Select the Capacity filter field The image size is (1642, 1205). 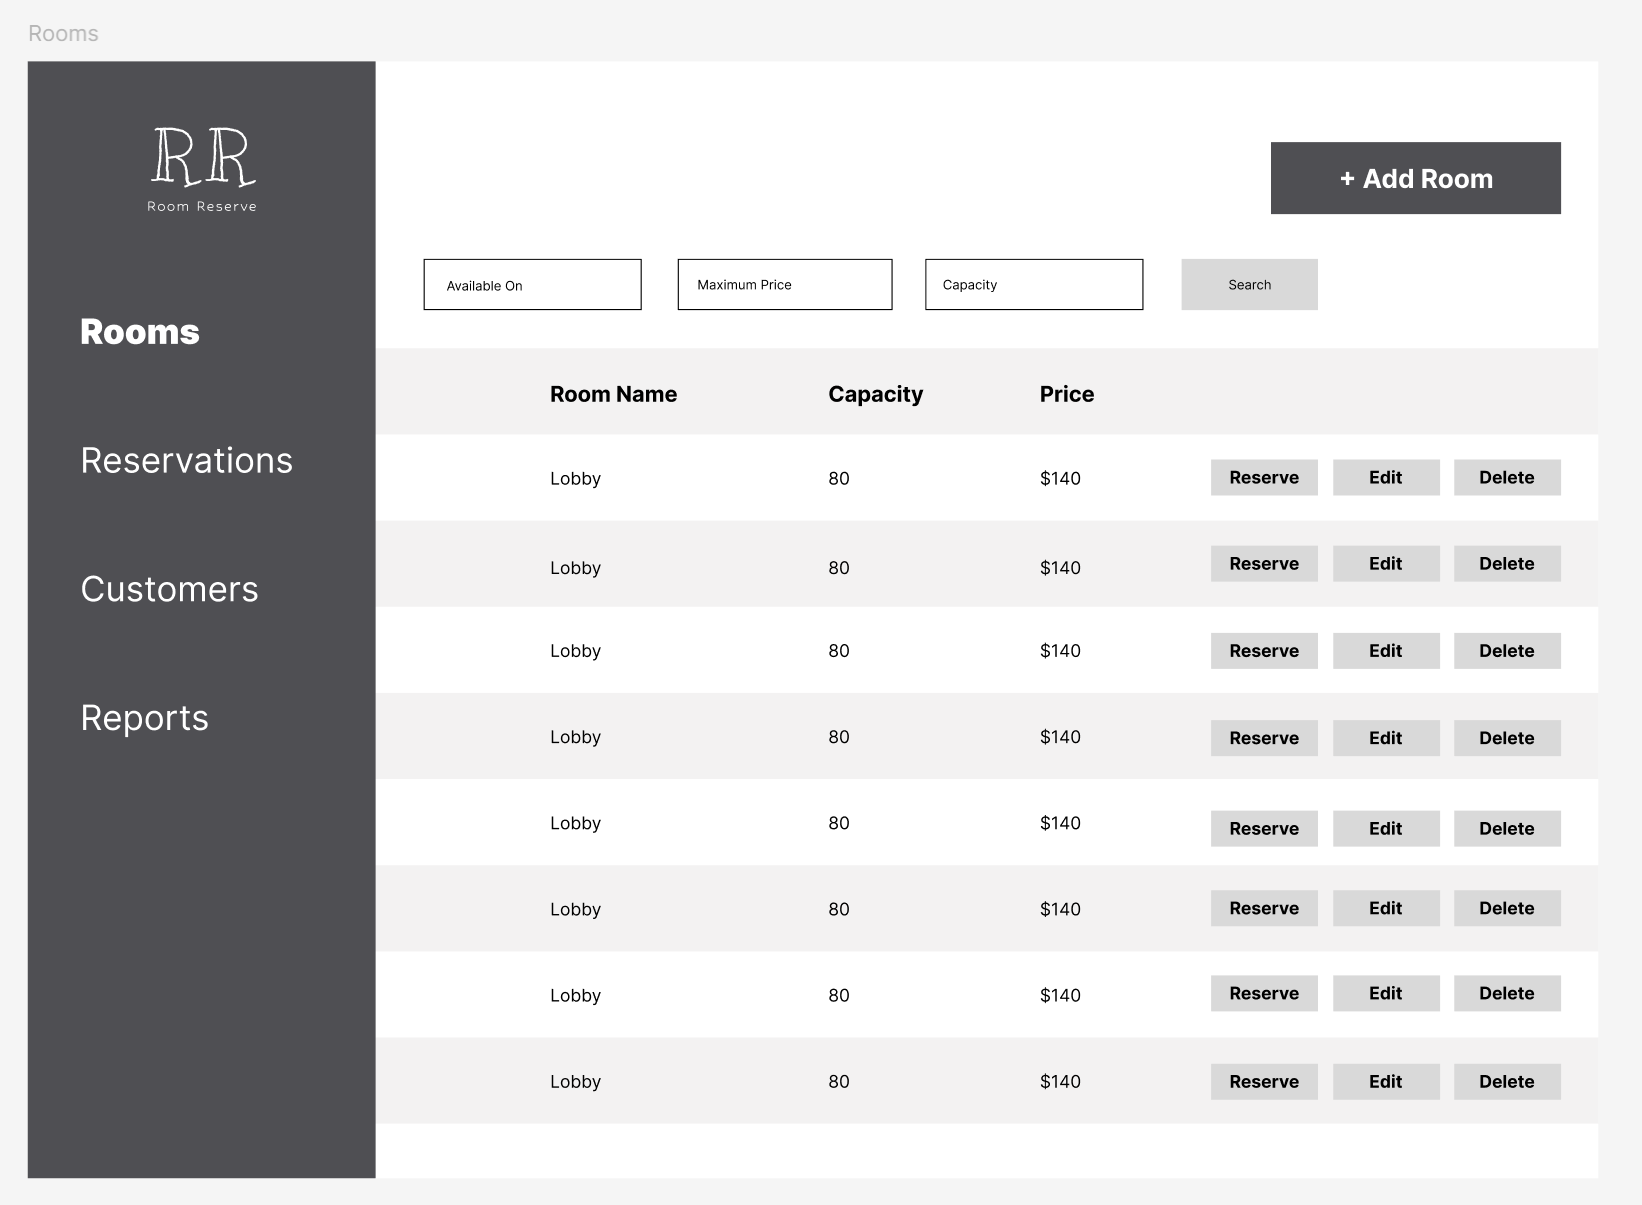click(1033, 284)
